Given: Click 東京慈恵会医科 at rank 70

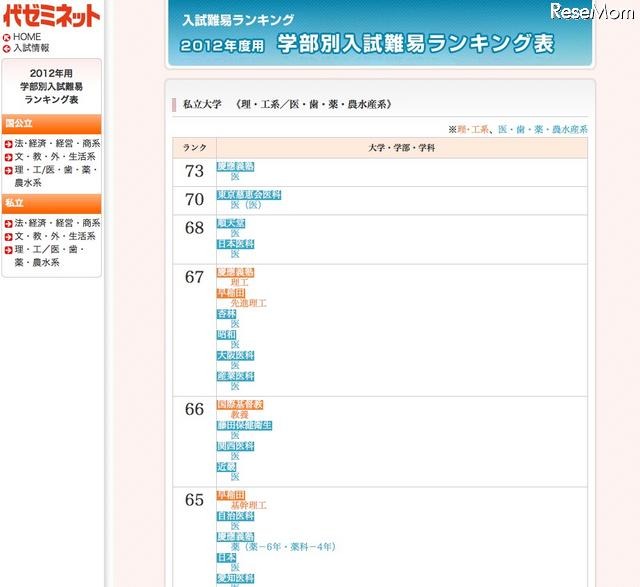Looking at the screenshot, I should [249, 194].
